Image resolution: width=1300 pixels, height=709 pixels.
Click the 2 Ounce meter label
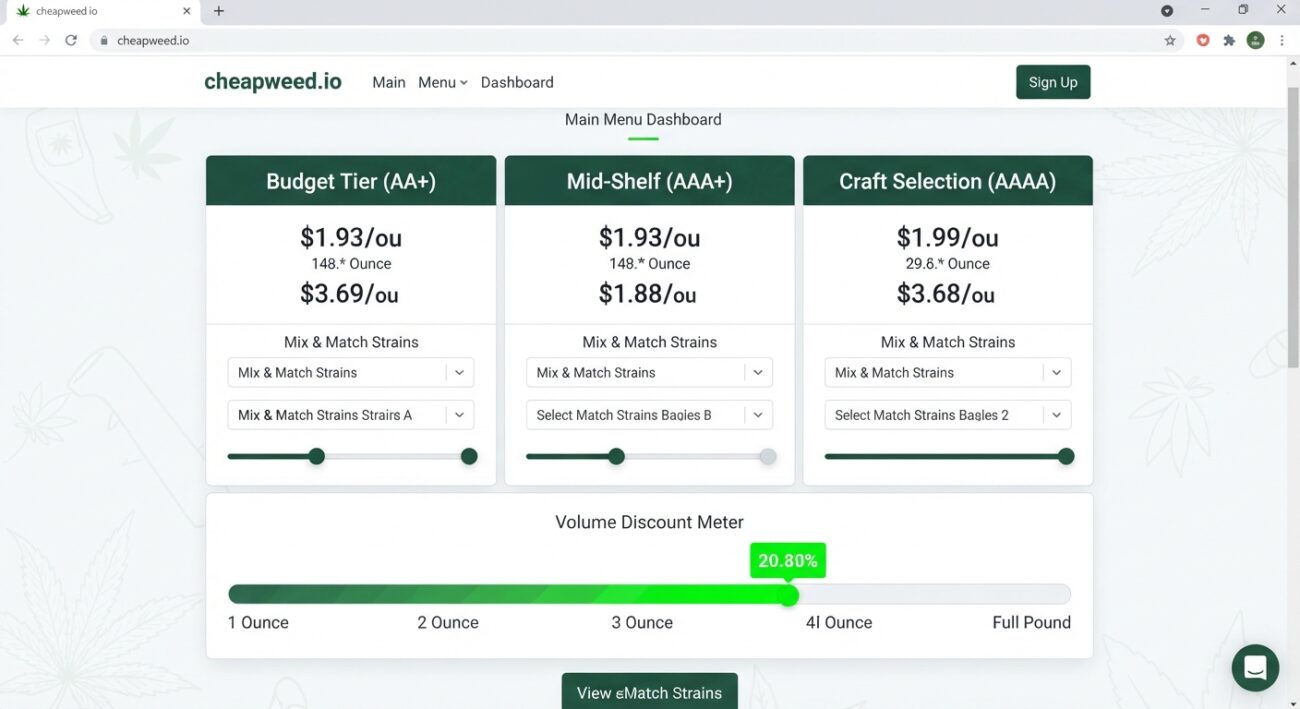click(448, 622)
